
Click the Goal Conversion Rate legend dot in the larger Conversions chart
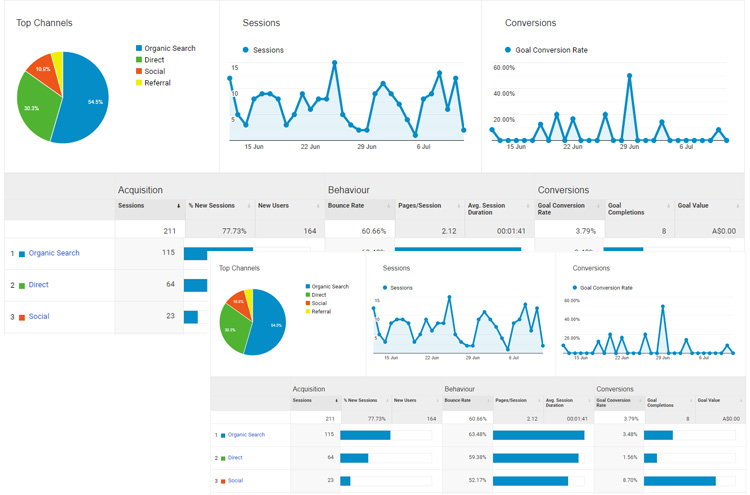pyautogui.click(x=508, y=50)
